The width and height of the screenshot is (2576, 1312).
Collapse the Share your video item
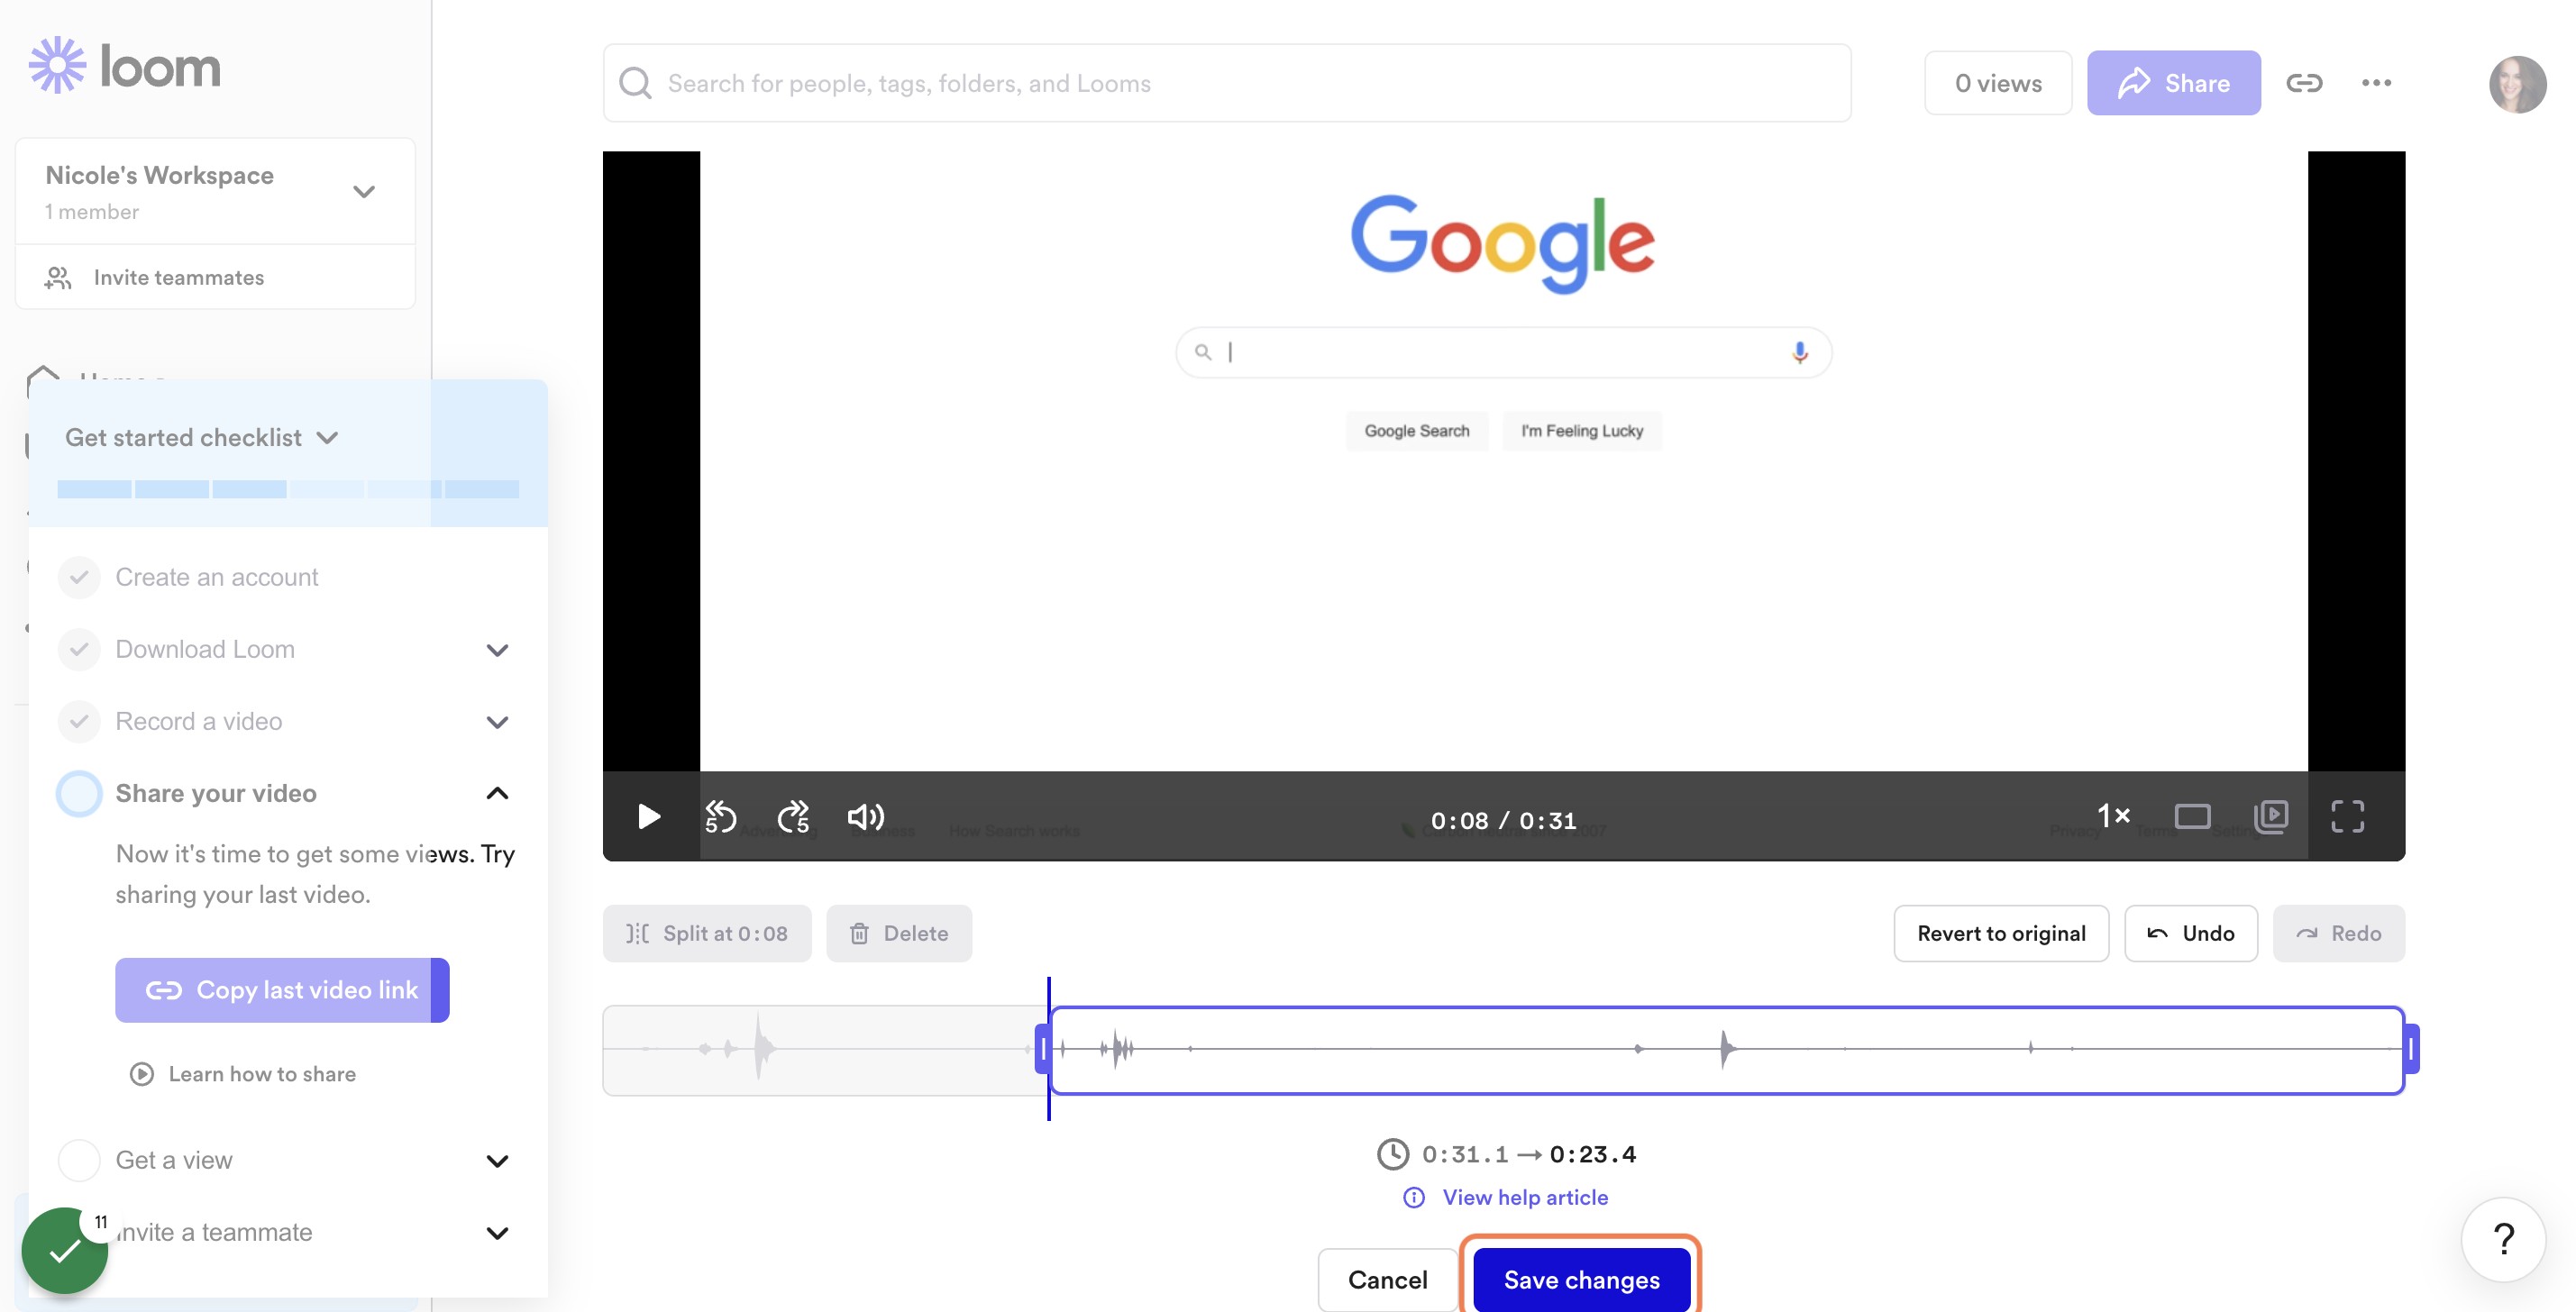pos(497,793)
